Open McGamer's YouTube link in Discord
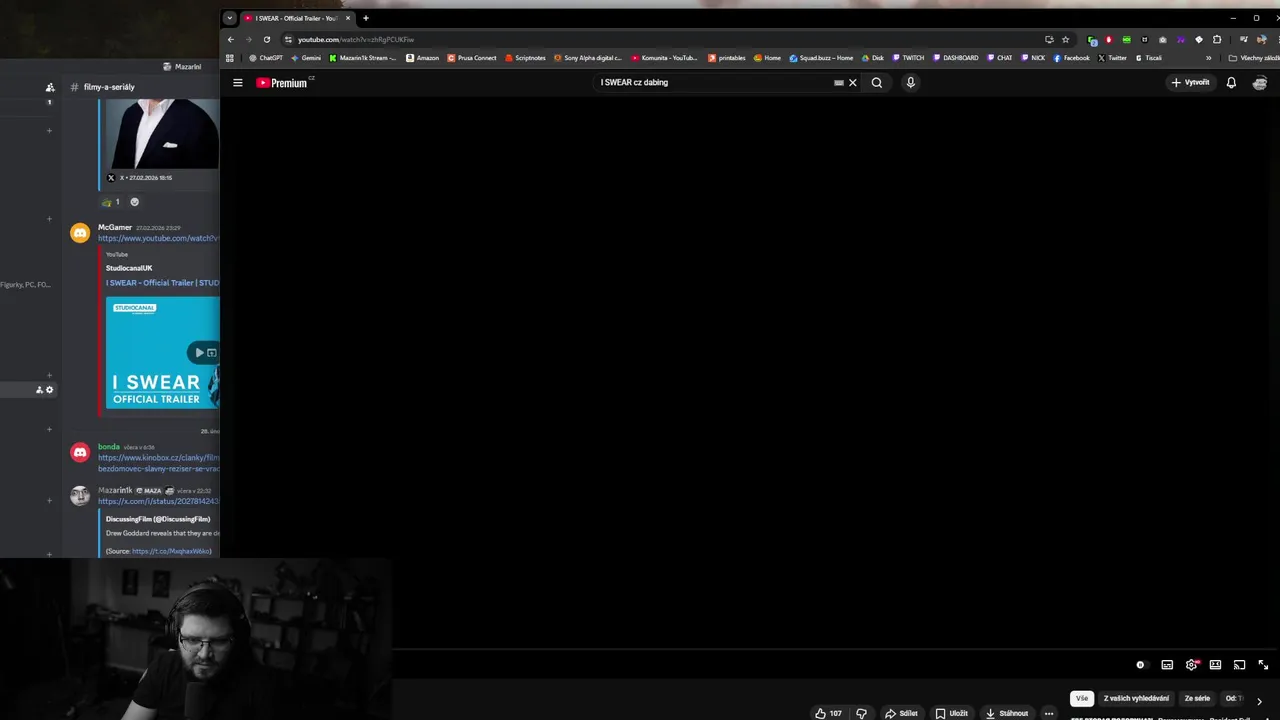The image size is (1280, 720). coord(158,238)
